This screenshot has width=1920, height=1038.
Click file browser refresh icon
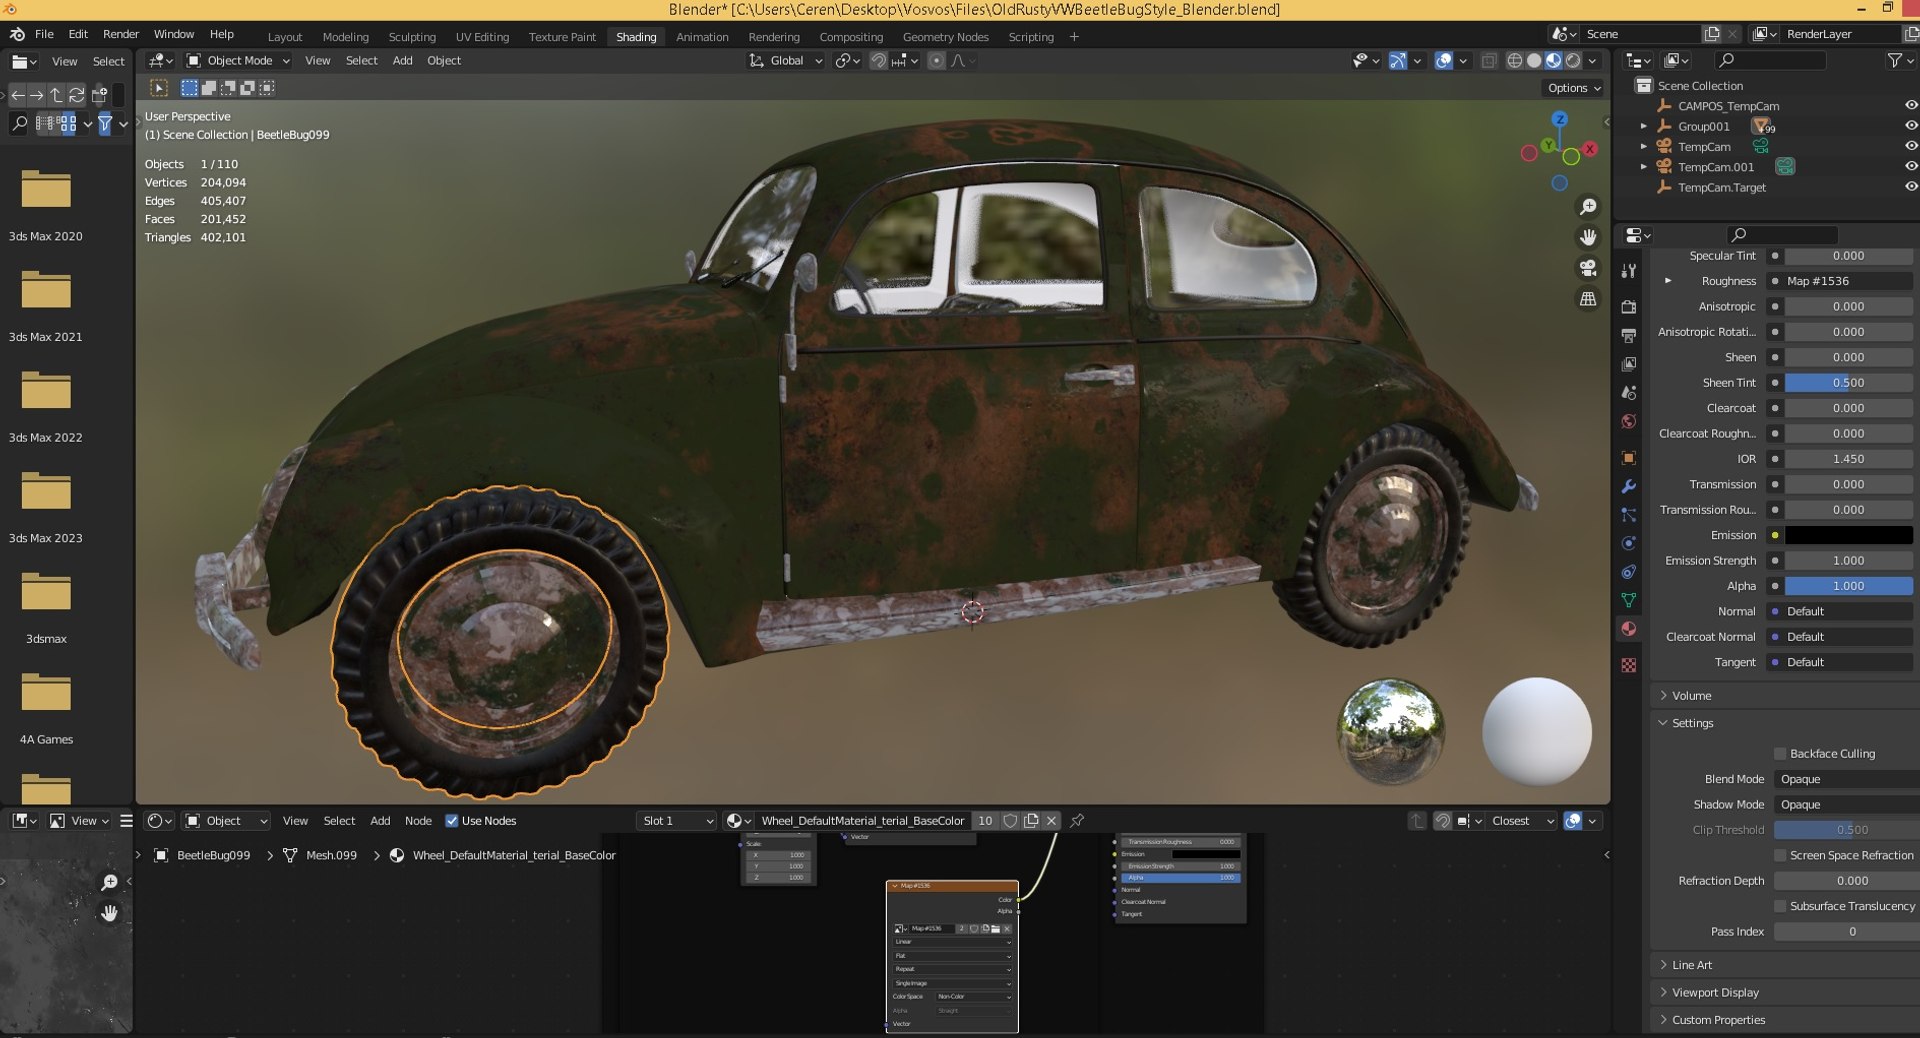pyautogui.click(x=76, y=96)
